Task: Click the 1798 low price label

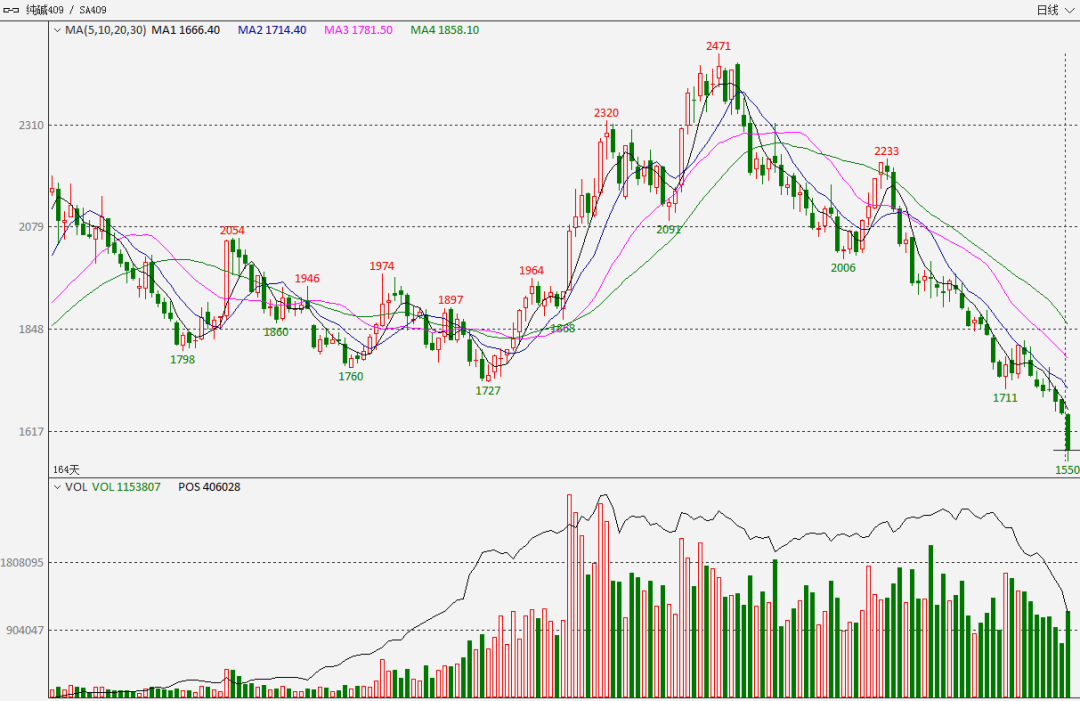Action: [183, 359]
